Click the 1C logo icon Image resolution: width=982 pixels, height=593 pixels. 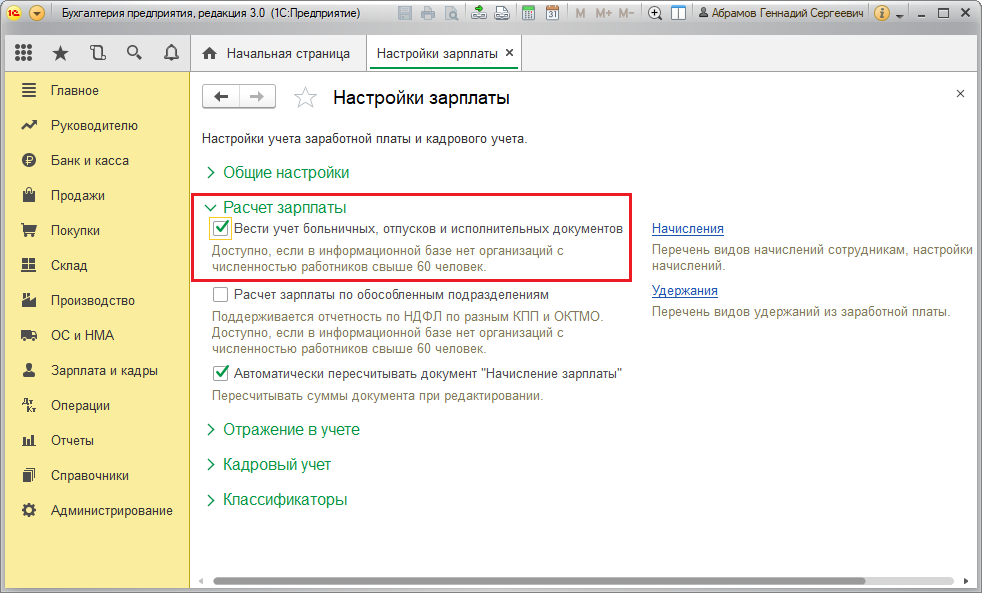14,13
